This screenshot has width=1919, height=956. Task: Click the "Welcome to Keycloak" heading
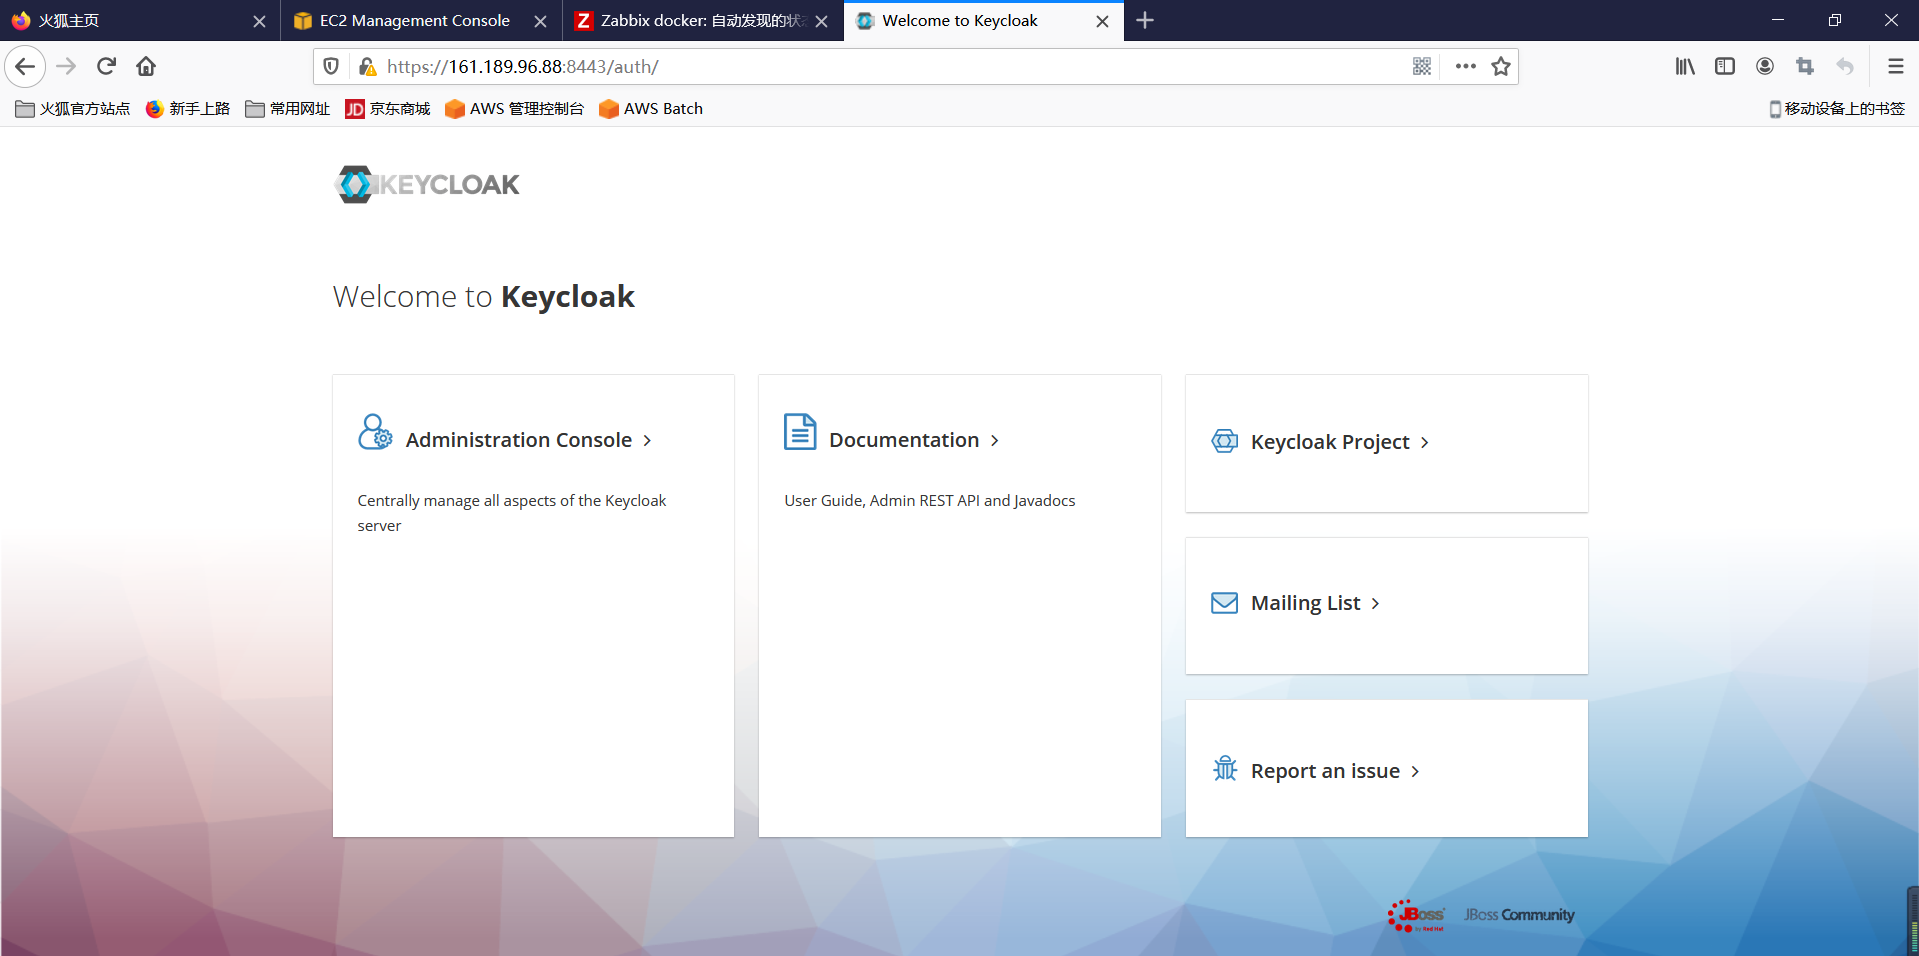coord(484,297)
